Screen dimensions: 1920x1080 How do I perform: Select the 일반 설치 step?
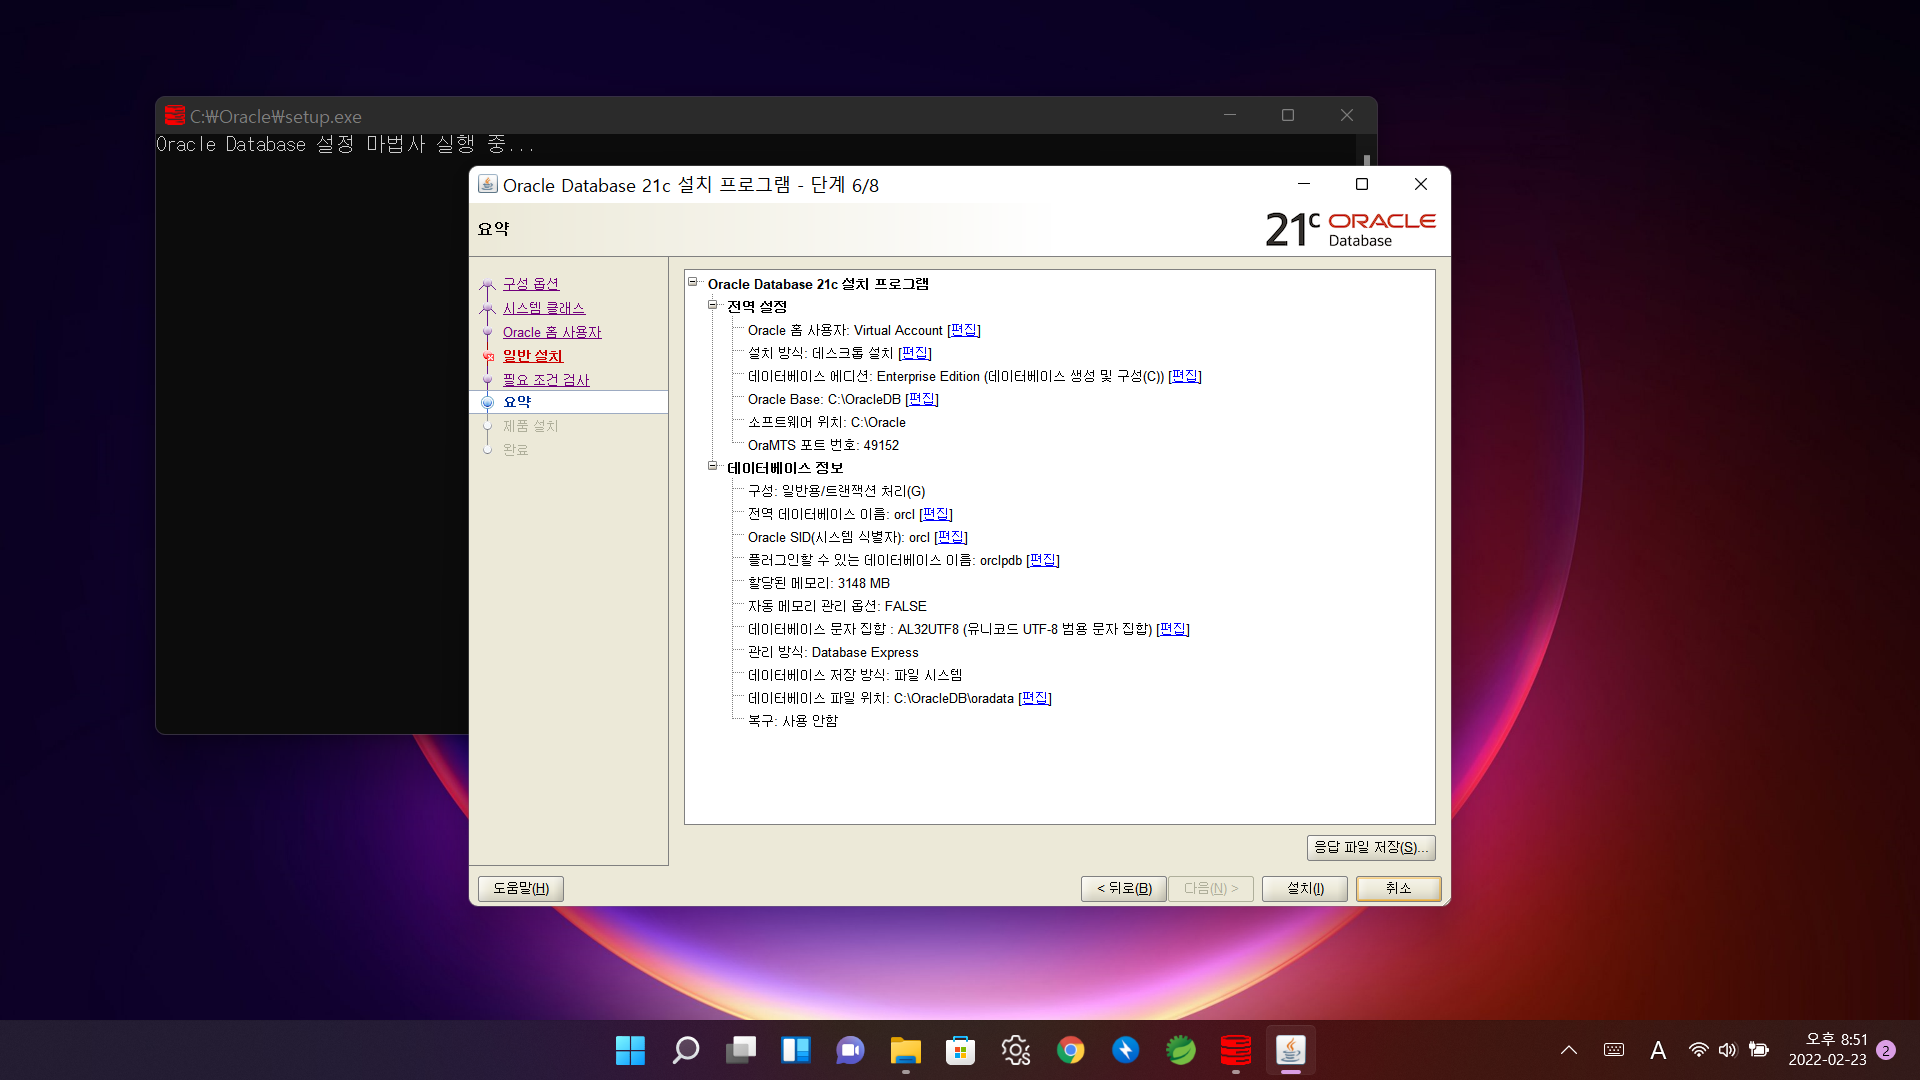532,356
